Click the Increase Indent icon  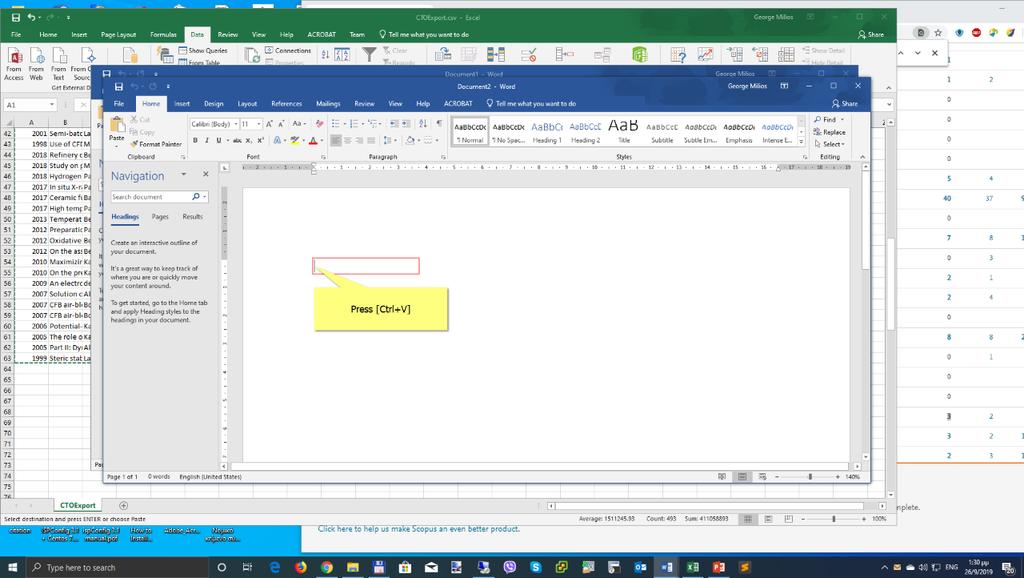(x=406, y=123)
